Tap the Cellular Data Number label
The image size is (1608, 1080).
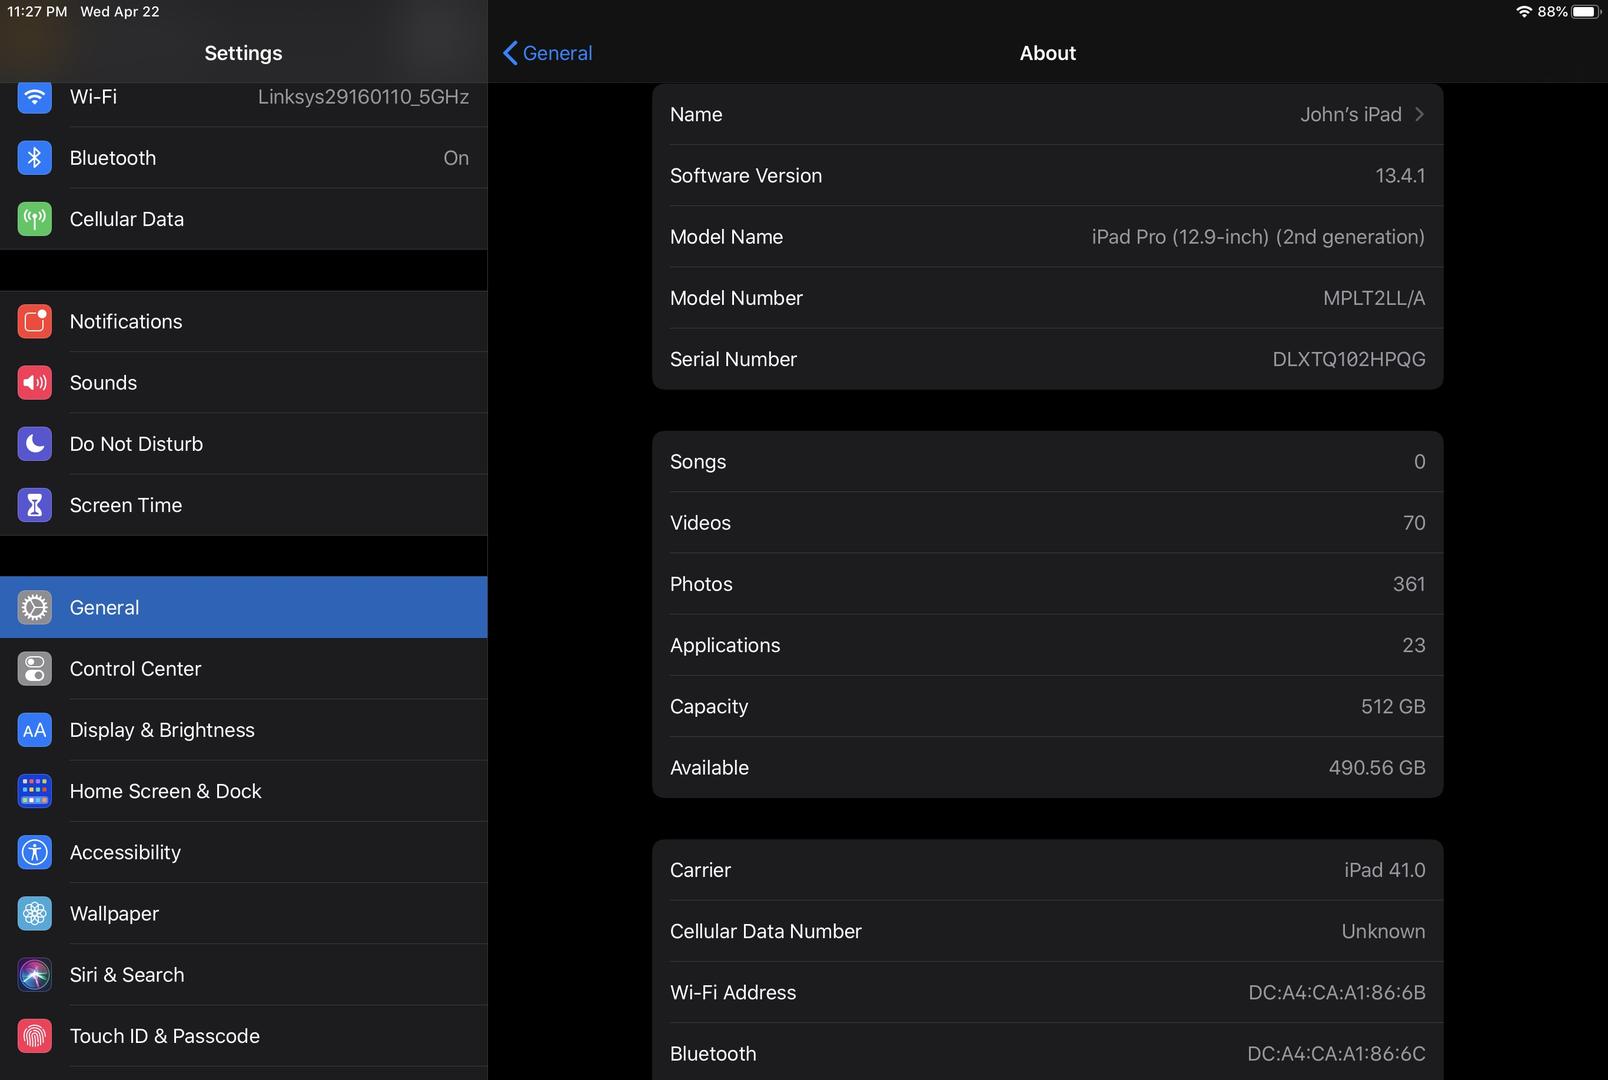(x=766, y=931)
